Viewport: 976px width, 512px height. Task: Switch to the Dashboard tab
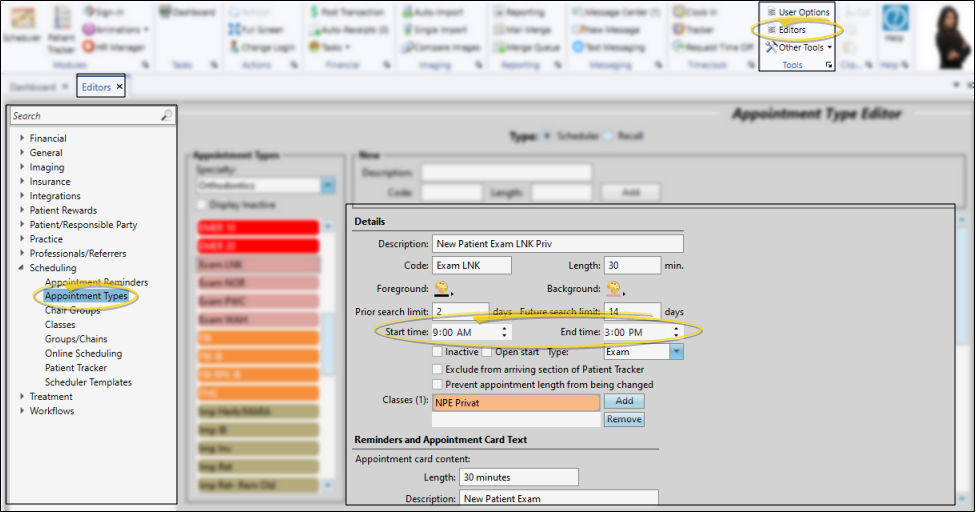(34, 87)
